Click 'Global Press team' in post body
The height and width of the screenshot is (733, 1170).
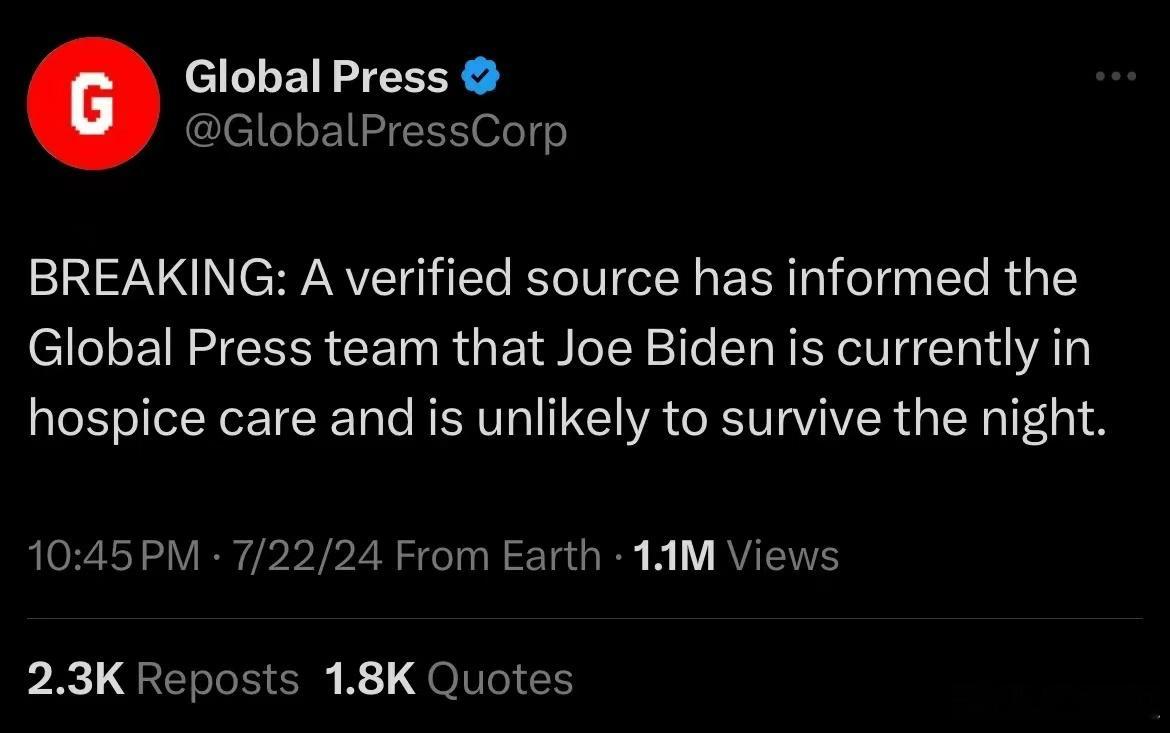coord(234,348)
